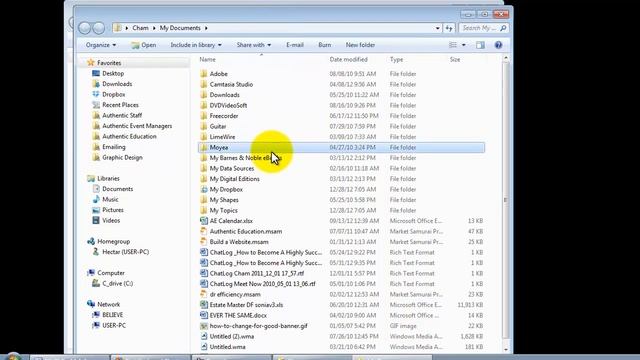Click the Open toolbar button

[x=144, y=45]
